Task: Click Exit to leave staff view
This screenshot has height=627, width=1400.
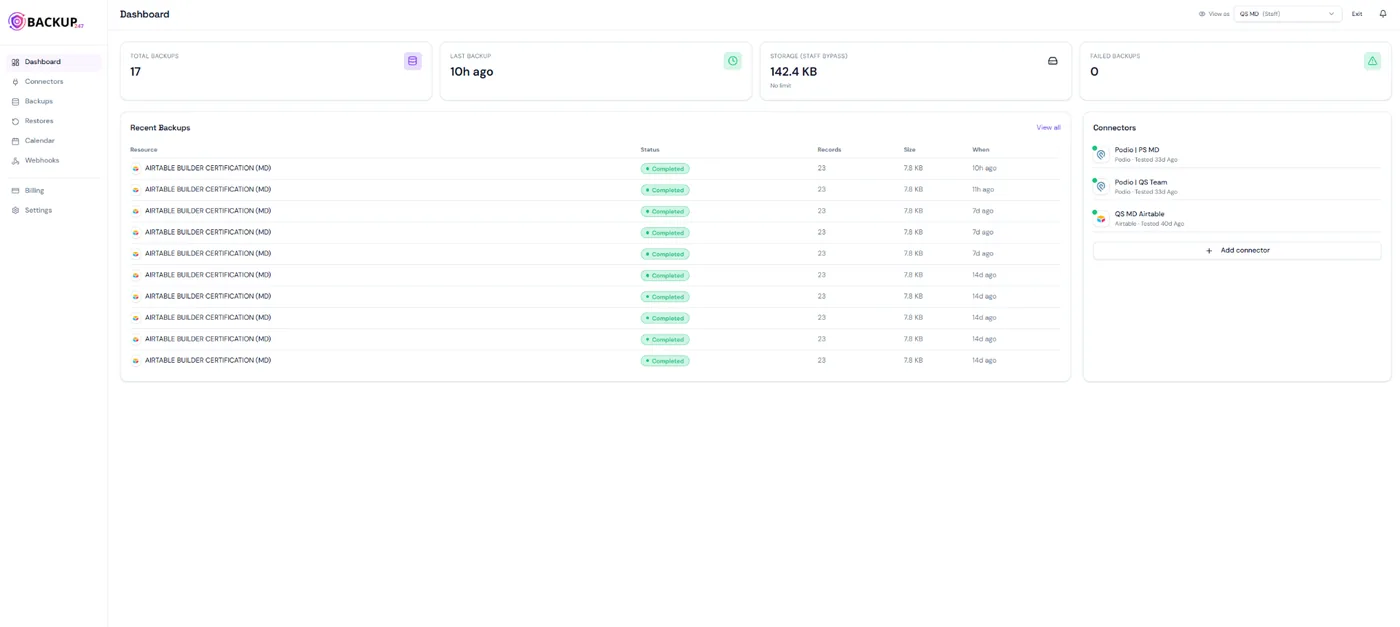Action: (1357, 14)
